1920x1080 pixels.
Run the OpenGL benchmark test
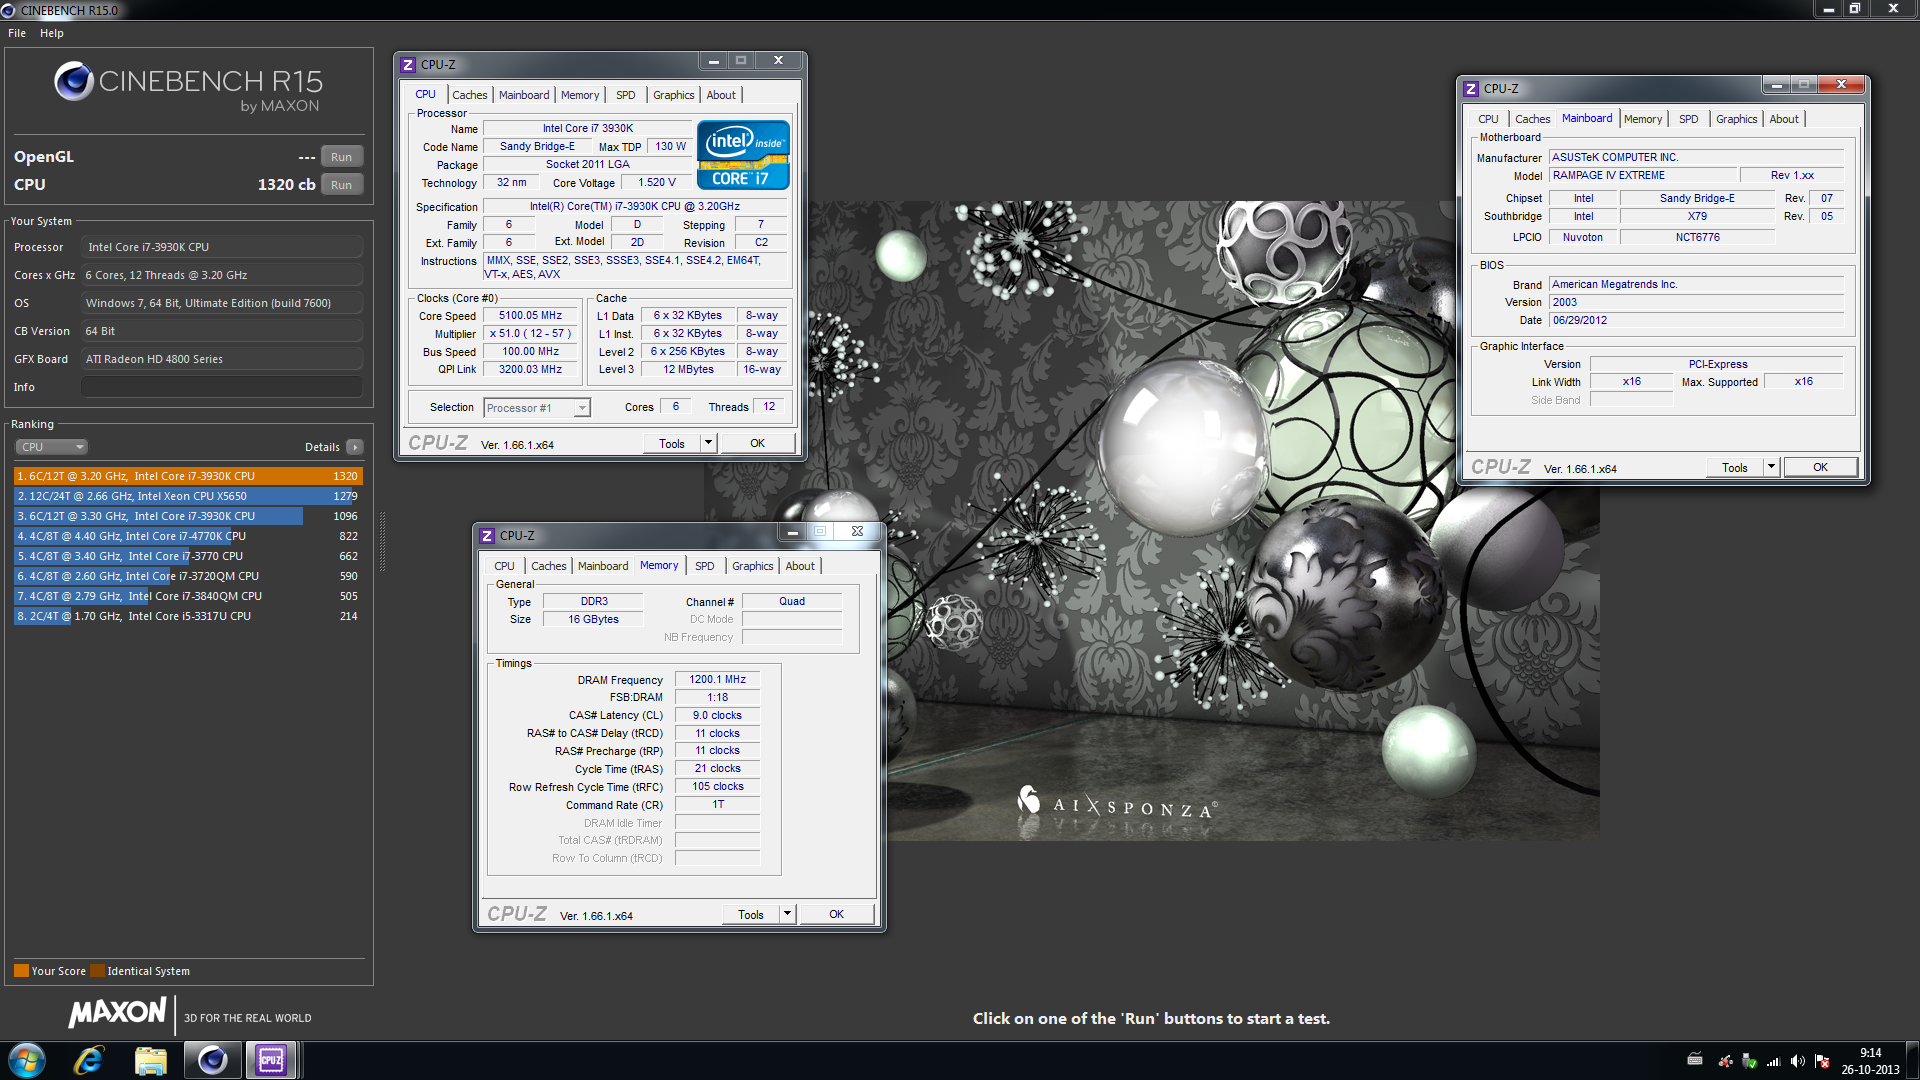pyautogui.click(x=341, y=157)
